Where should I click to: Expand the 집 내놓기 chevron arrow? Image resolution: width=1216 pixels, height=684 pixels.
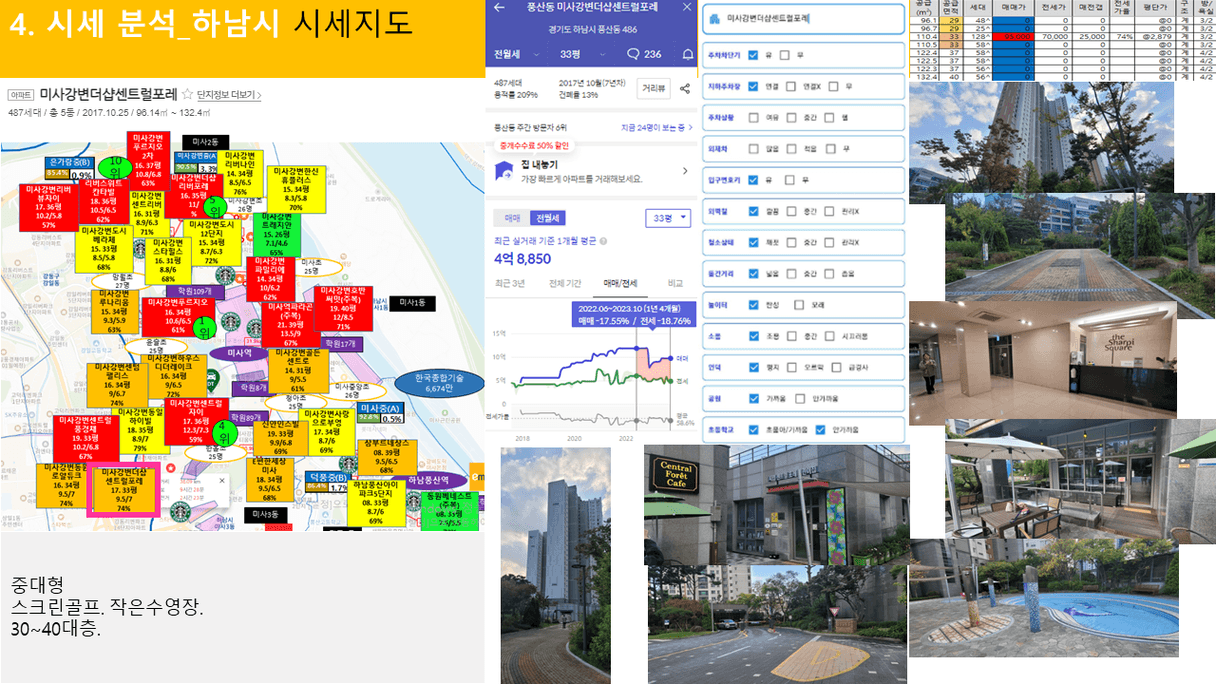coord(685,172)
